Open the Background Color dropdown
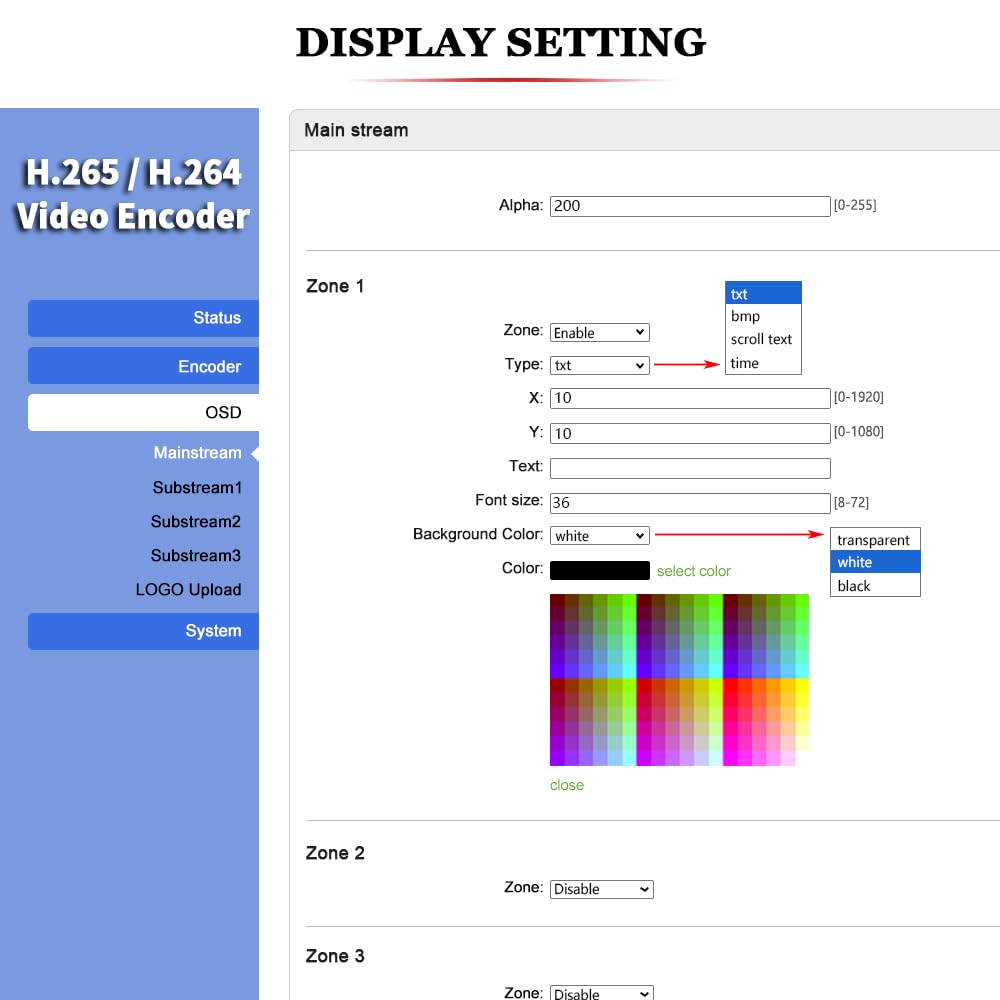The image size is (1000, 1000). [x=598, y=535]
